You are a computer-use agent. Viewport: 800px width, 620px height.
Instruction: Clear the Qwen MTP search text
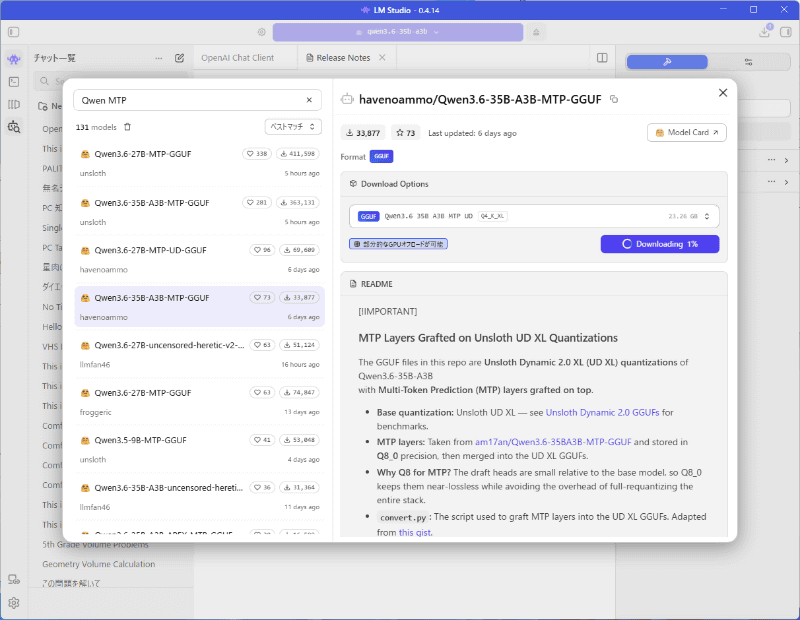[309, 100]
